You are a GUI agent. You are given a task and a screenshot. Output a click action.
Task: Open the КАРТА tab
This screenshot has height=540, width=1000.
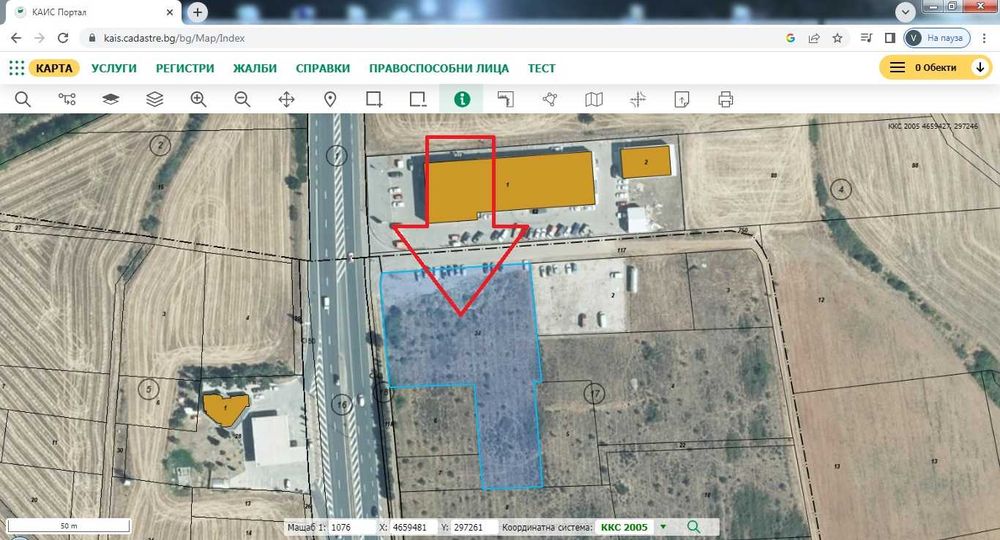pos(54,68)
